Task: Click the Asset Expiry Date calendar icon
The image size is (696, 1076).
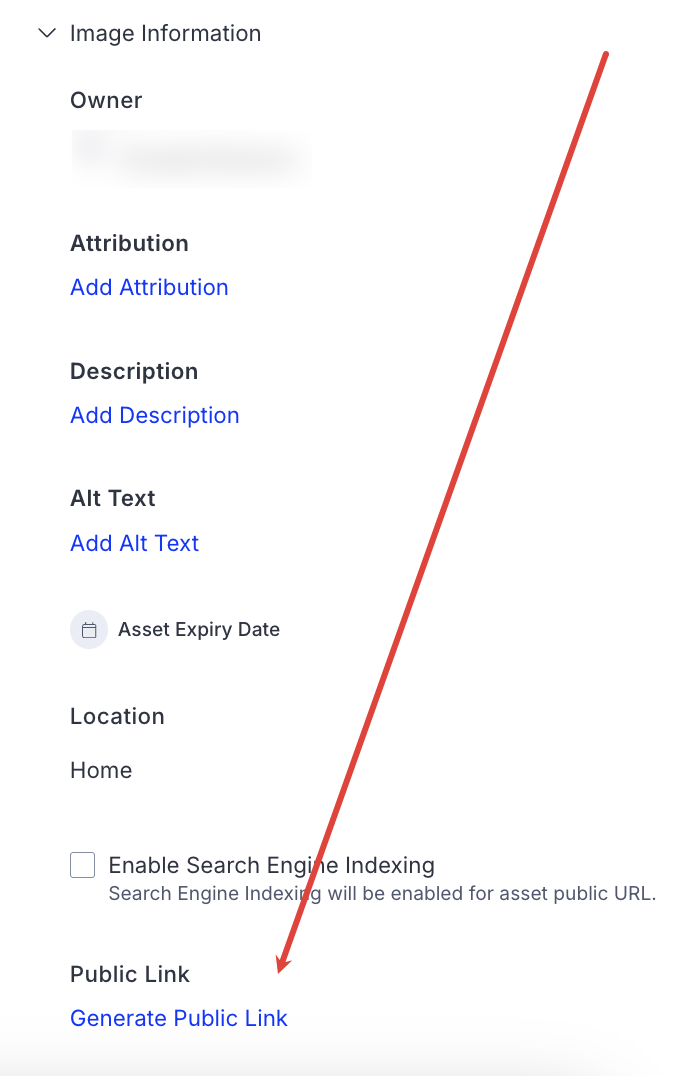Action: 89,629
